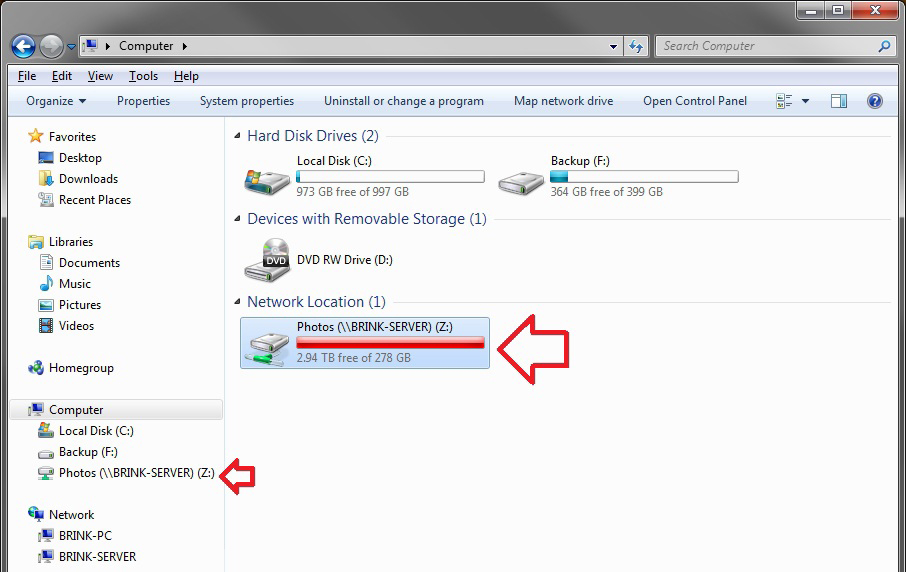Image resolution: width=906 pixels, height=572 pixels.
Task: Select Computer in navigation pane
Action: coord(116,410)
